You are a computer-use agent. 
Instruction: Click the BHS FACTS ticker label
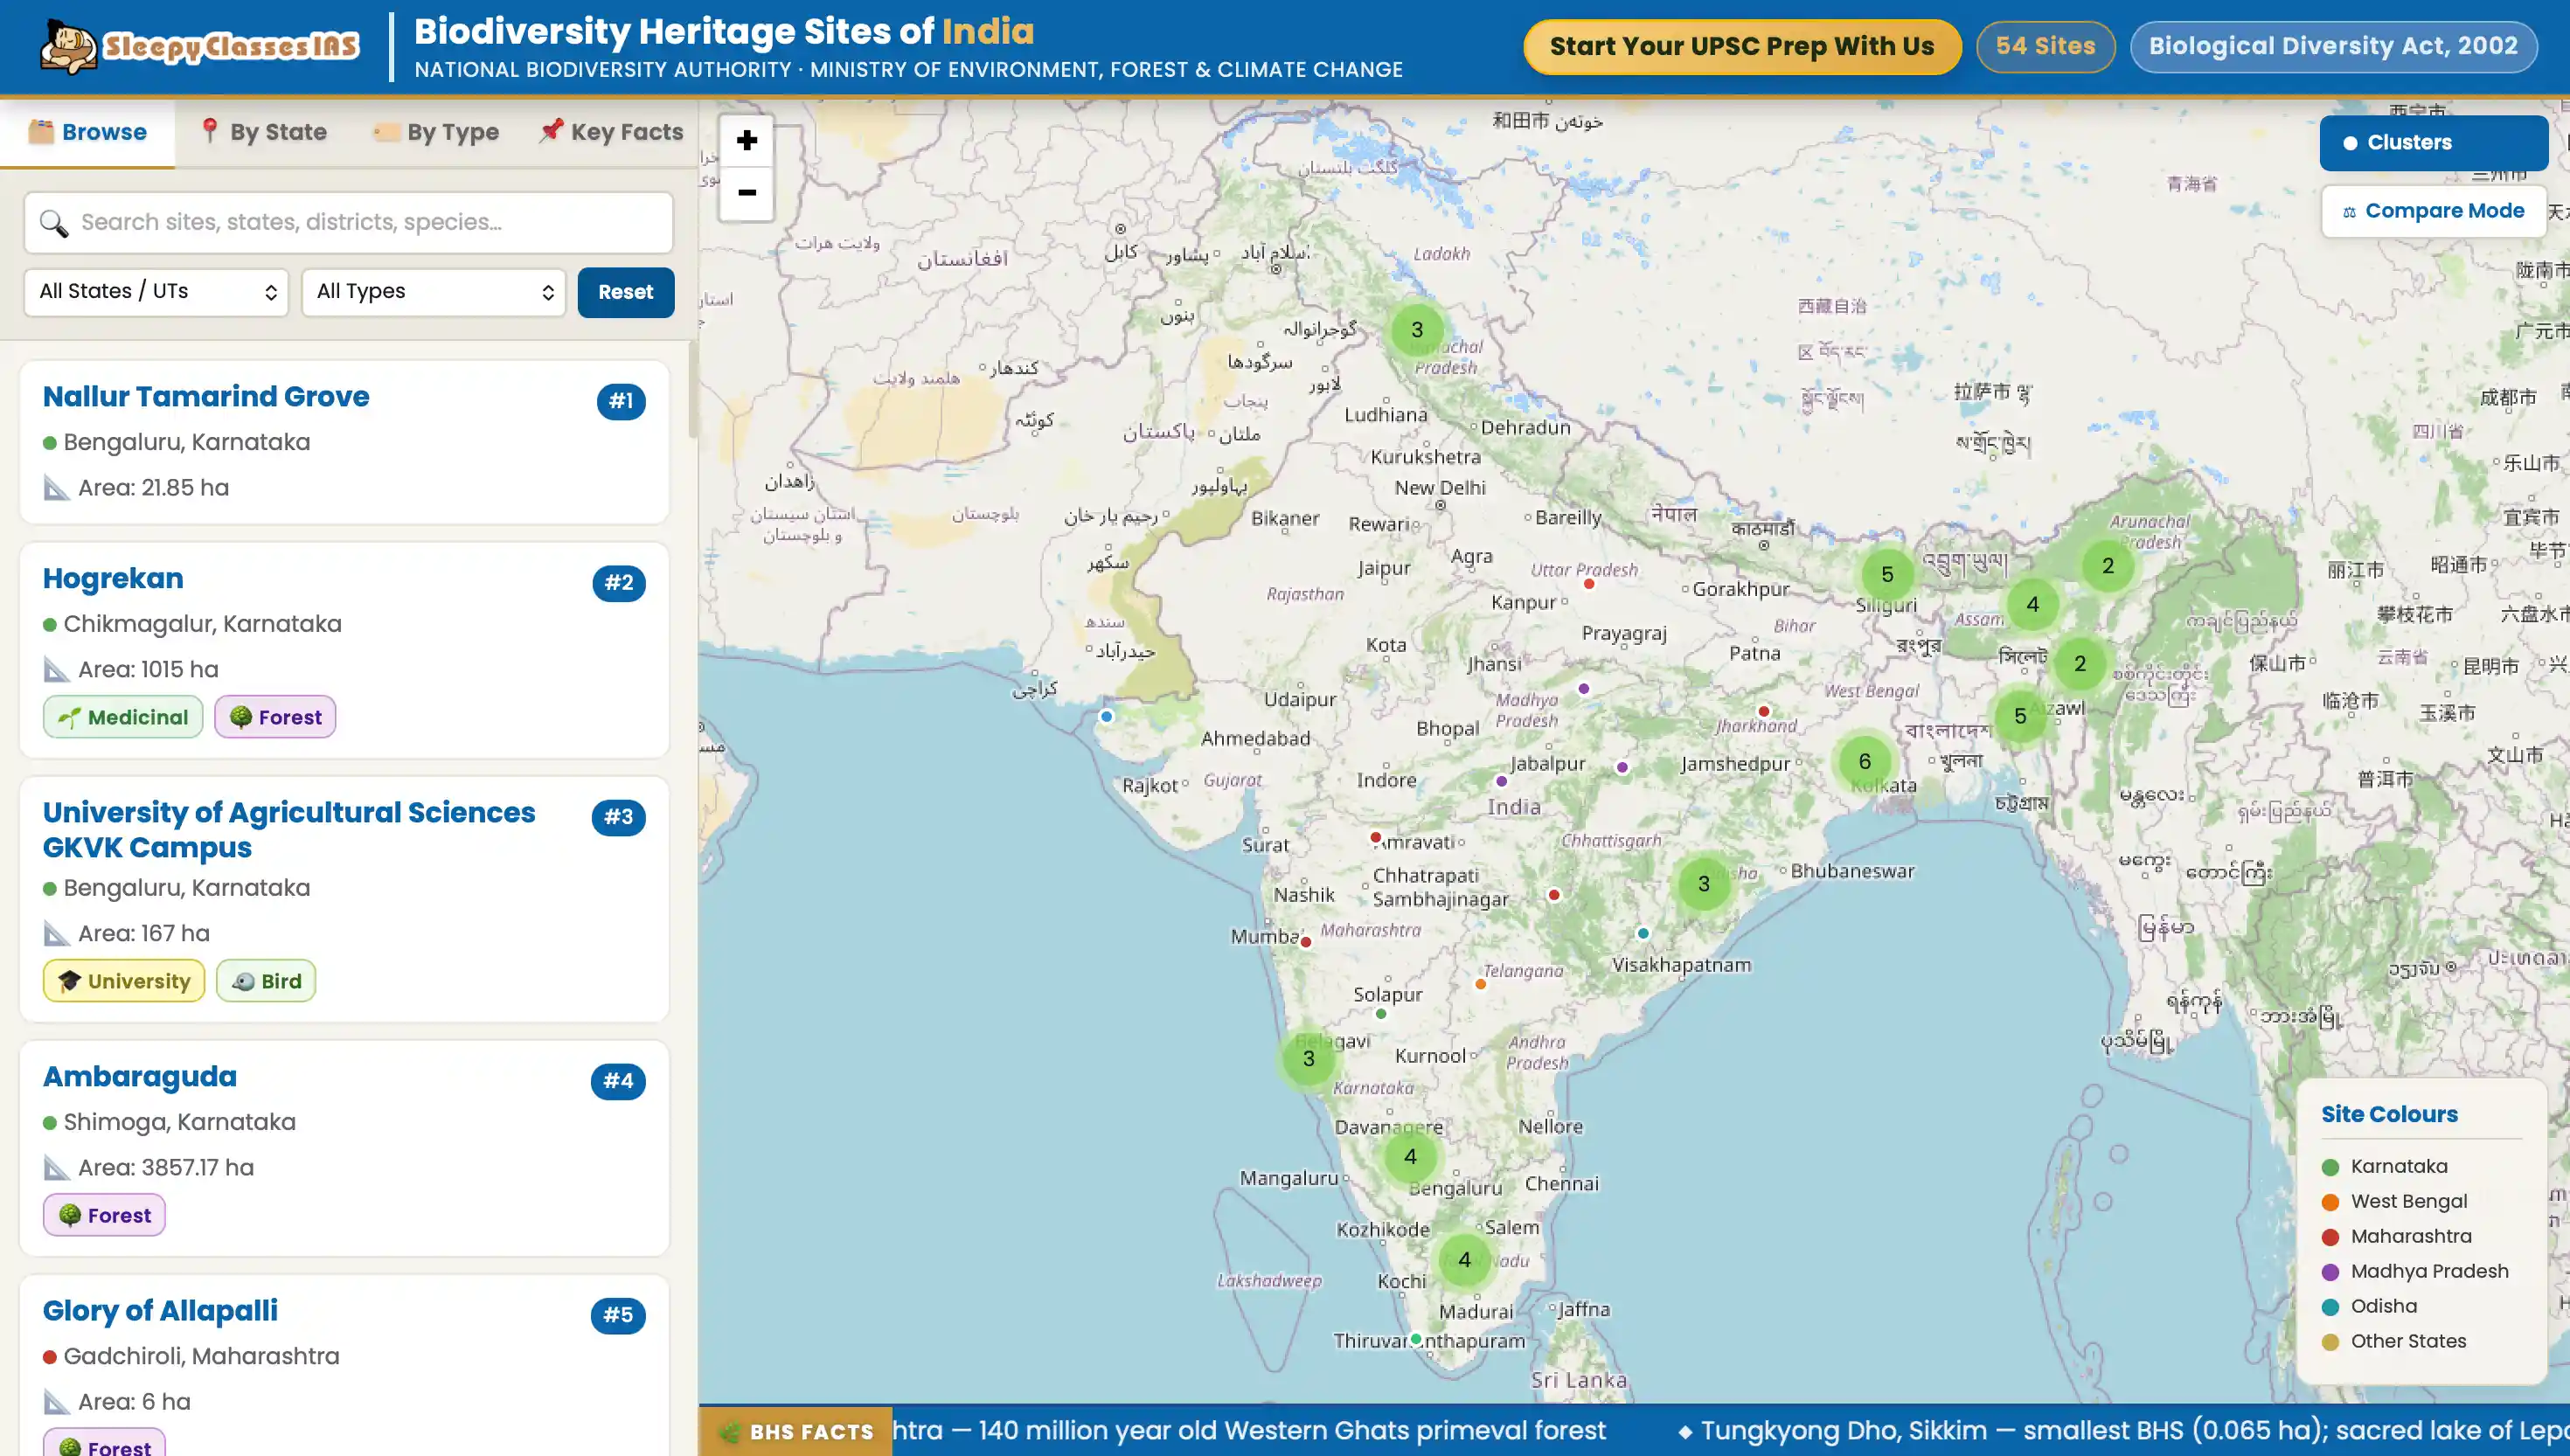[x=796, y=1432]
